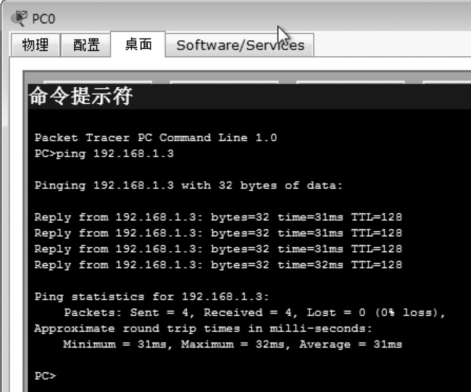Click the 'Pinging 192.168.1.3 with 32 bytes' line
Image resolution: width=471 pixels, height=392 pixels.
coord(188,185)
